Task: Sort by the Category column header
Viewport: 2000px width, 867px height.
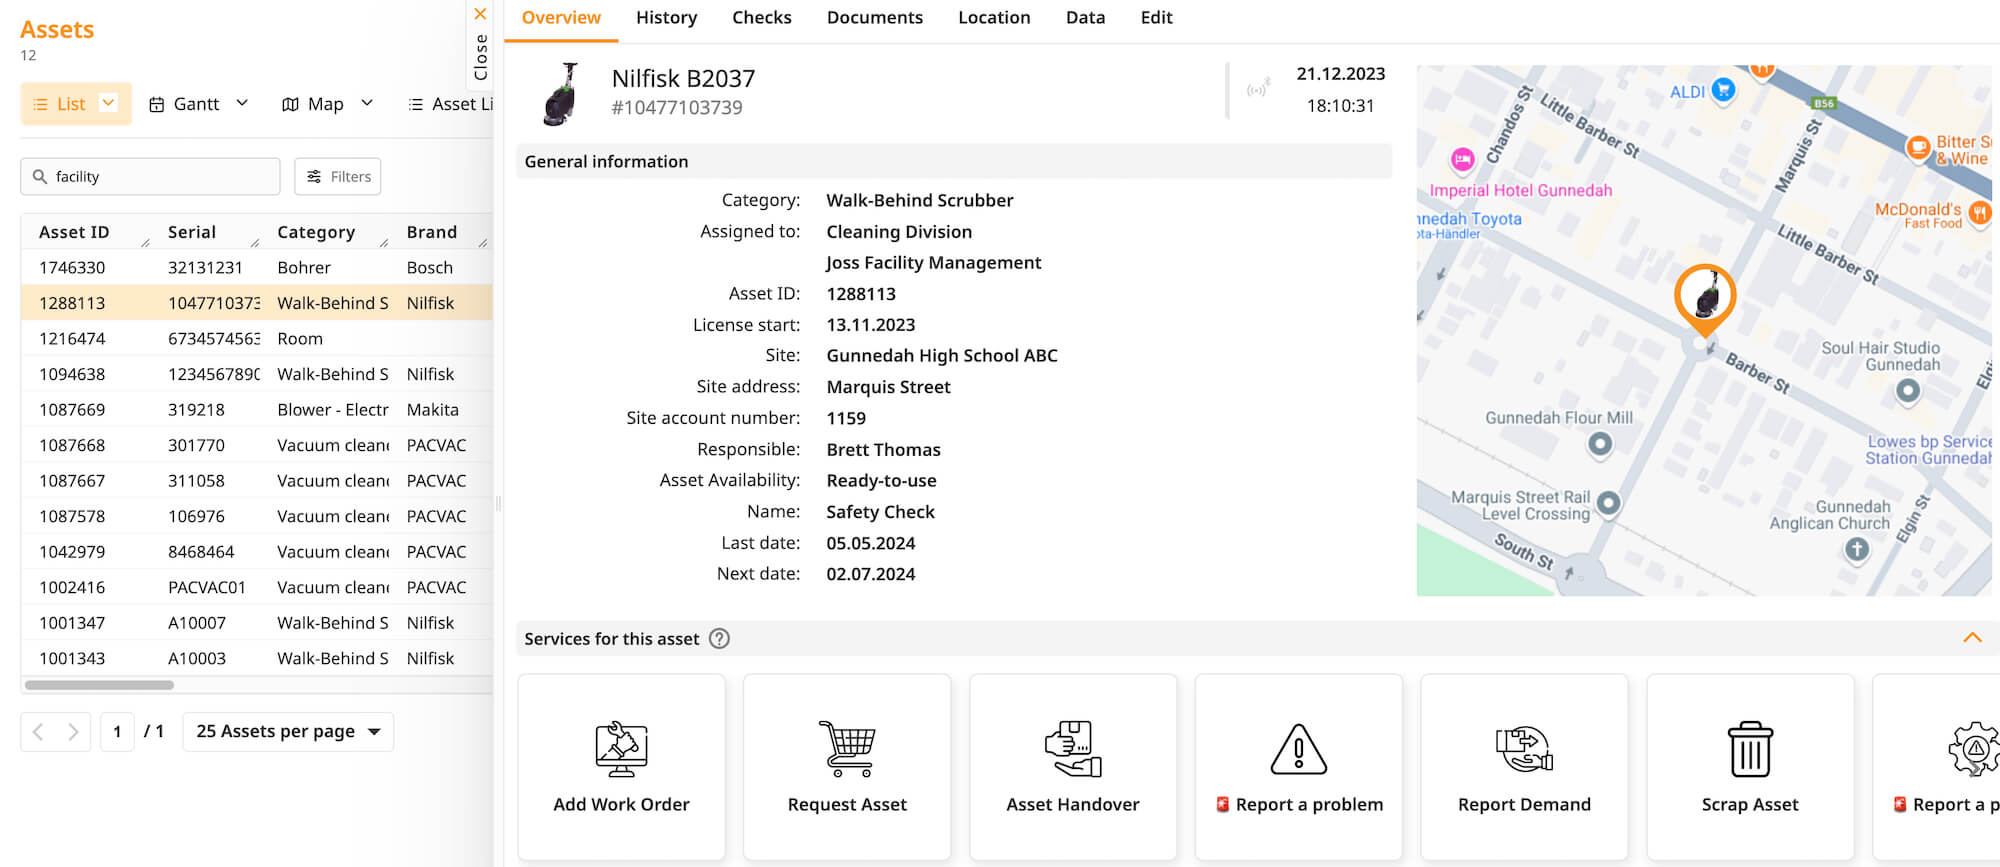Action: tap(316, 232)
